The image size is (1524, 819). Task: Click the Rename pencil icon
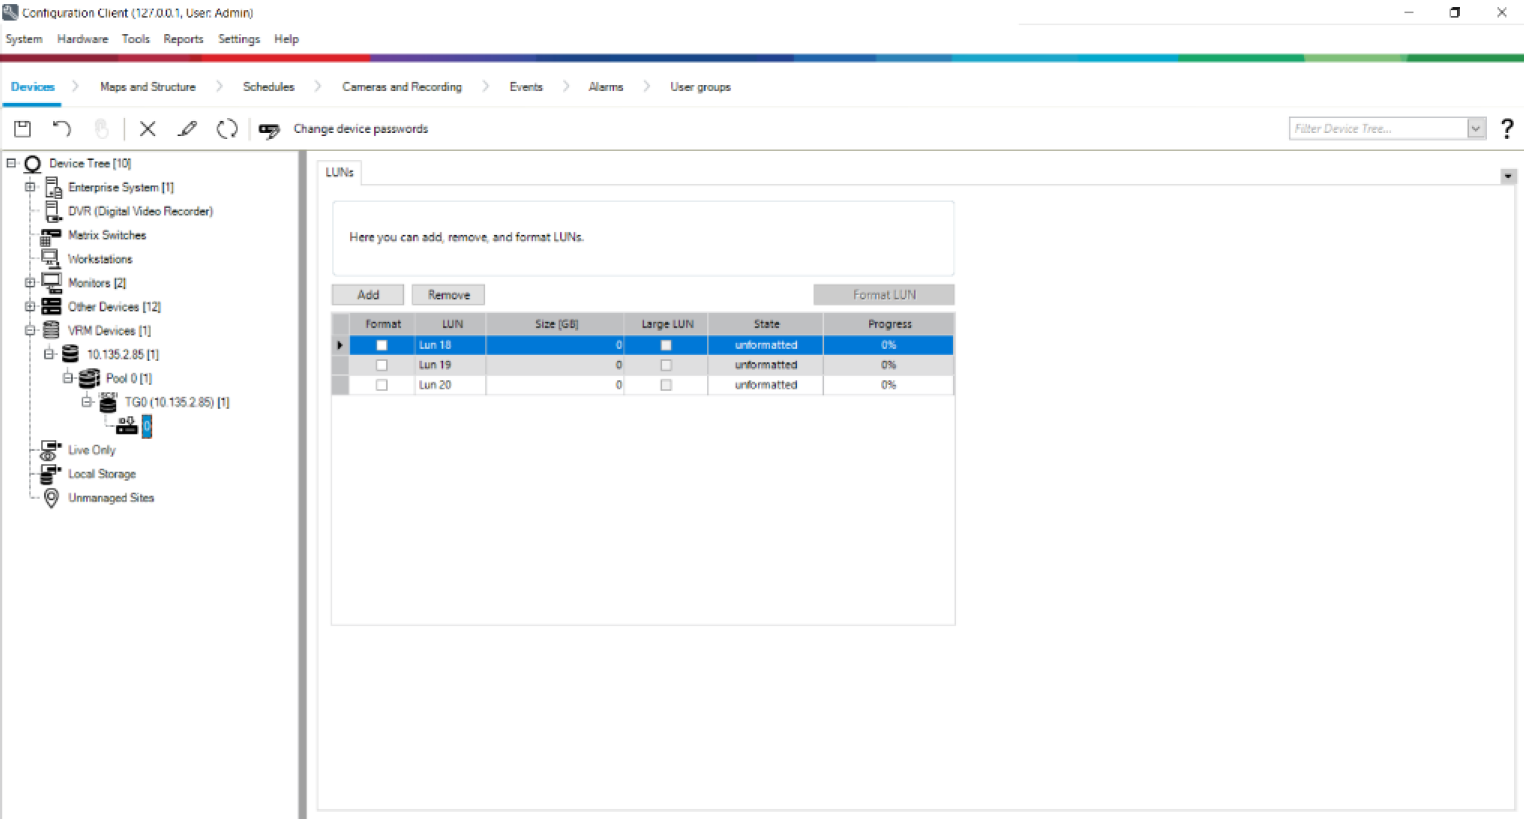click(187, 129)
